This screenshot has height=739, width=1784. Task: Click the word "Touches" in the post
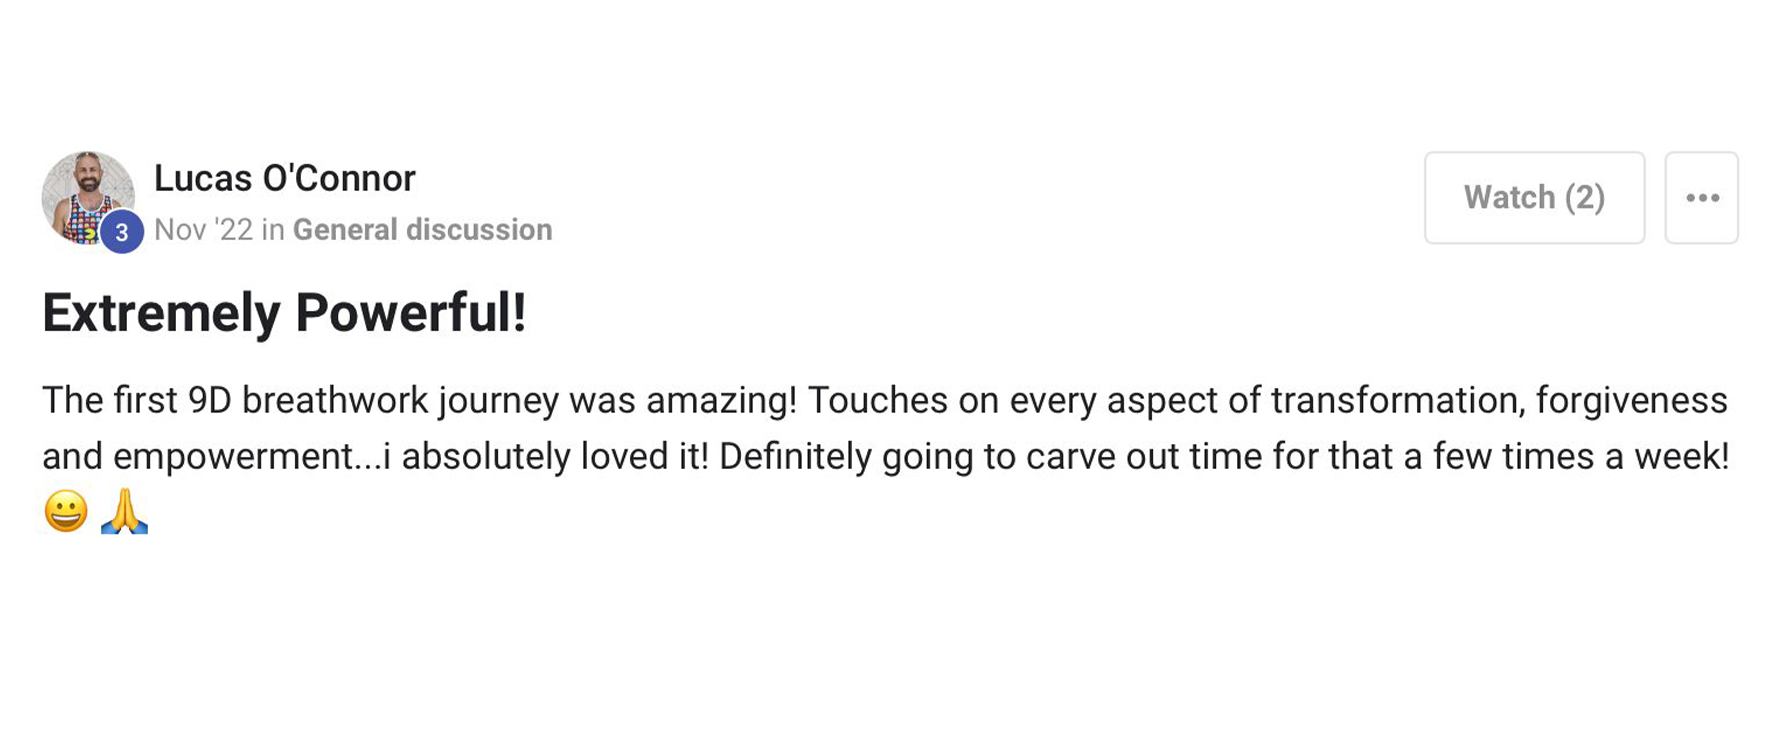[x=877, y=401]
